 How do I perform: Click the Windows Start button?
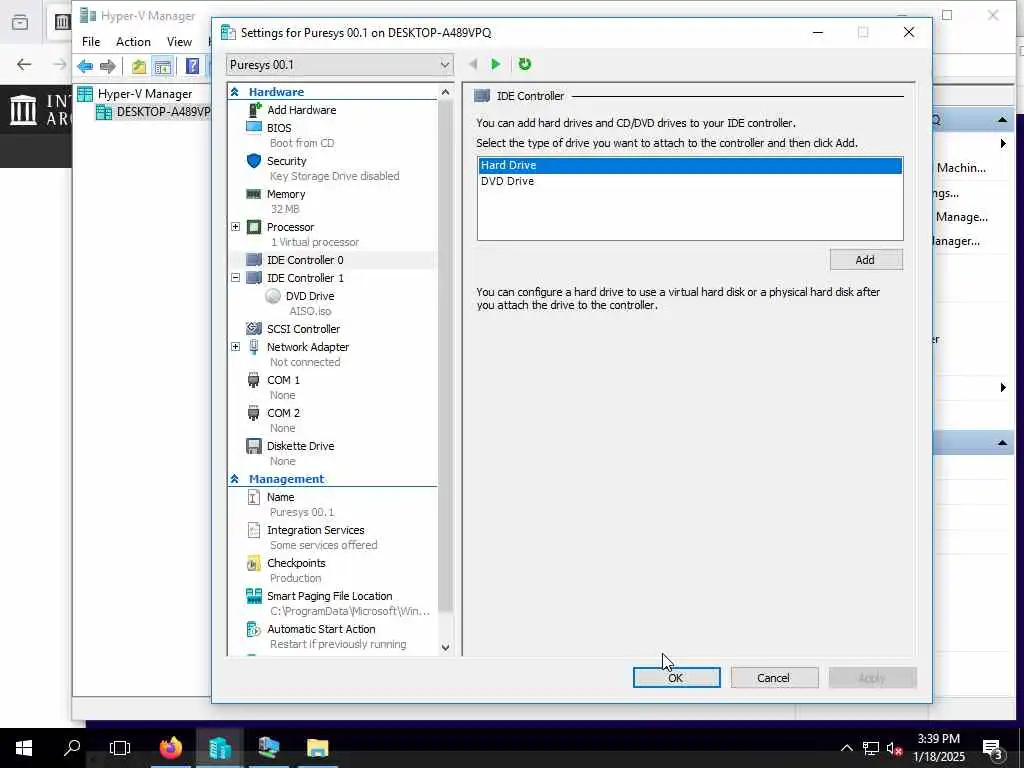[x=24, y=748]
